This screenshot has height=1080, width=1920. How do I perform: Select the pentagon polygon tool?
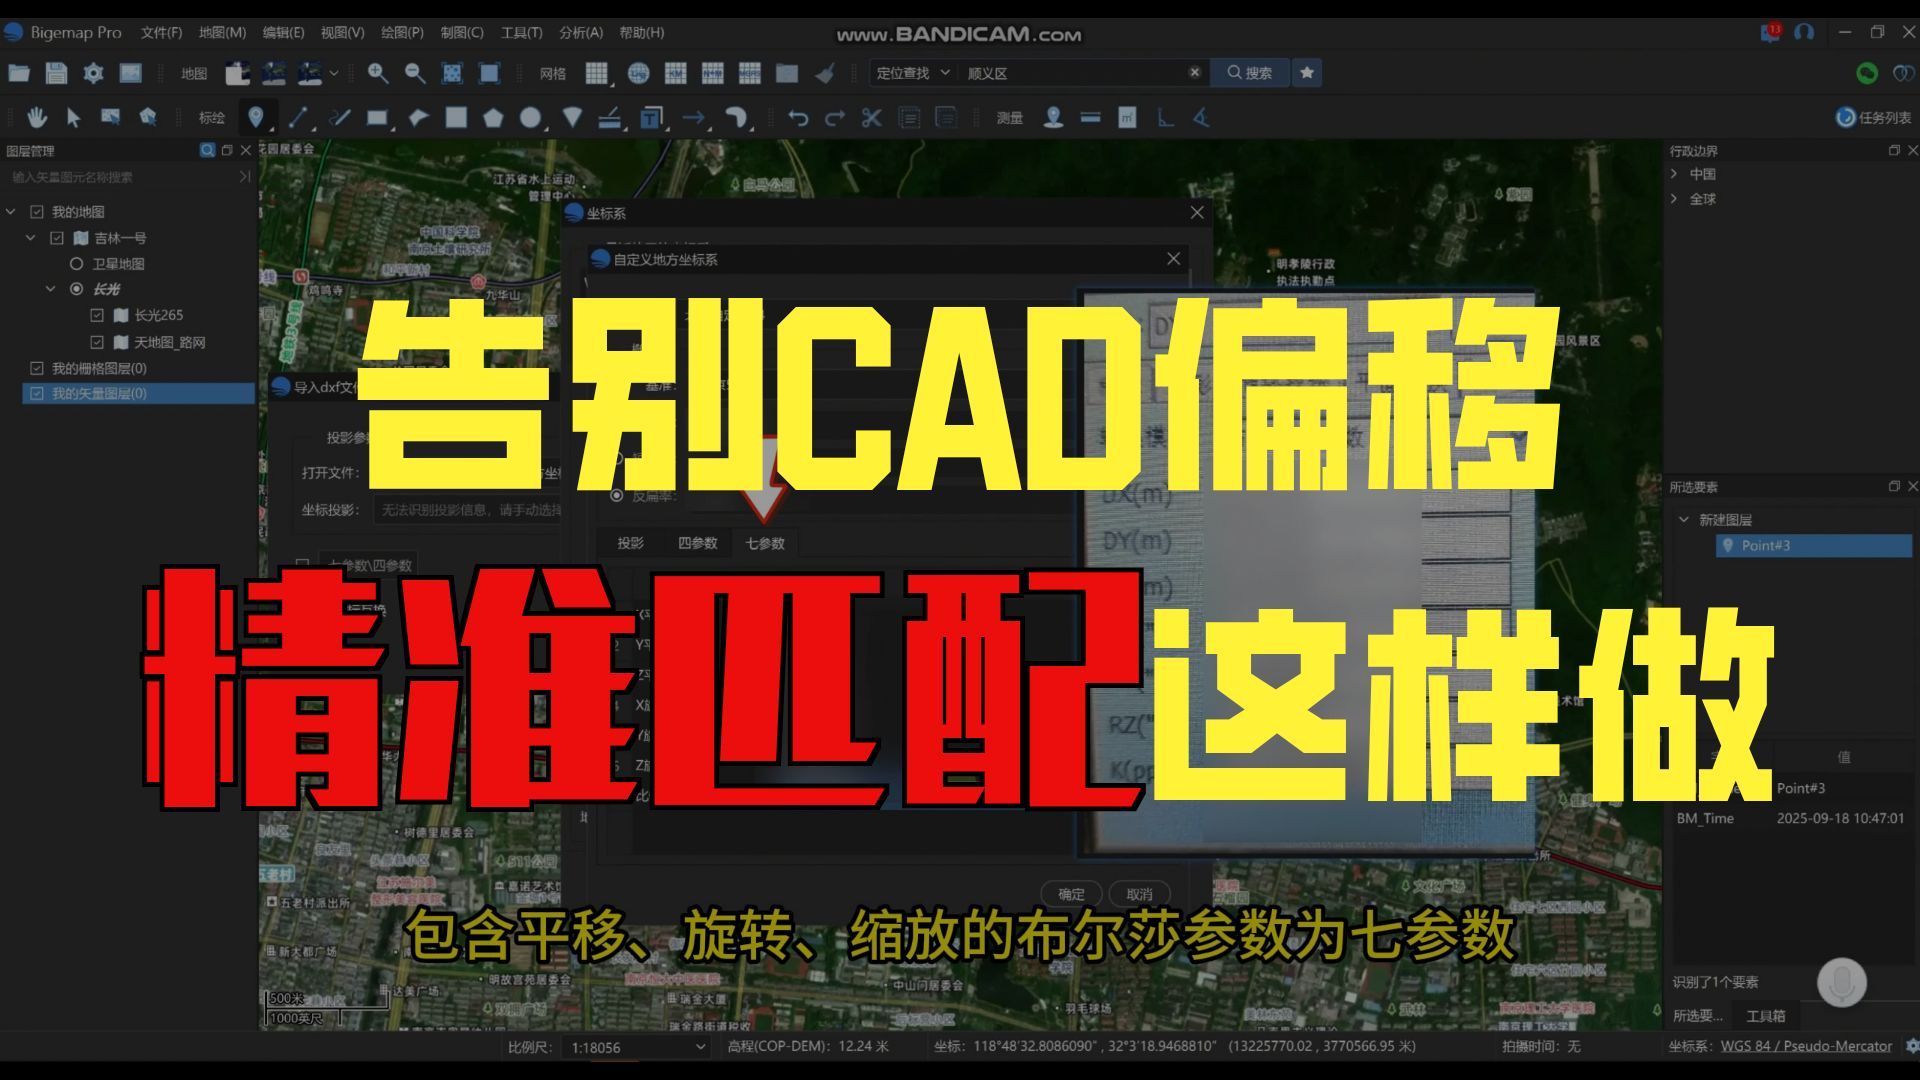pyautogui.click(x=493, y=118)
